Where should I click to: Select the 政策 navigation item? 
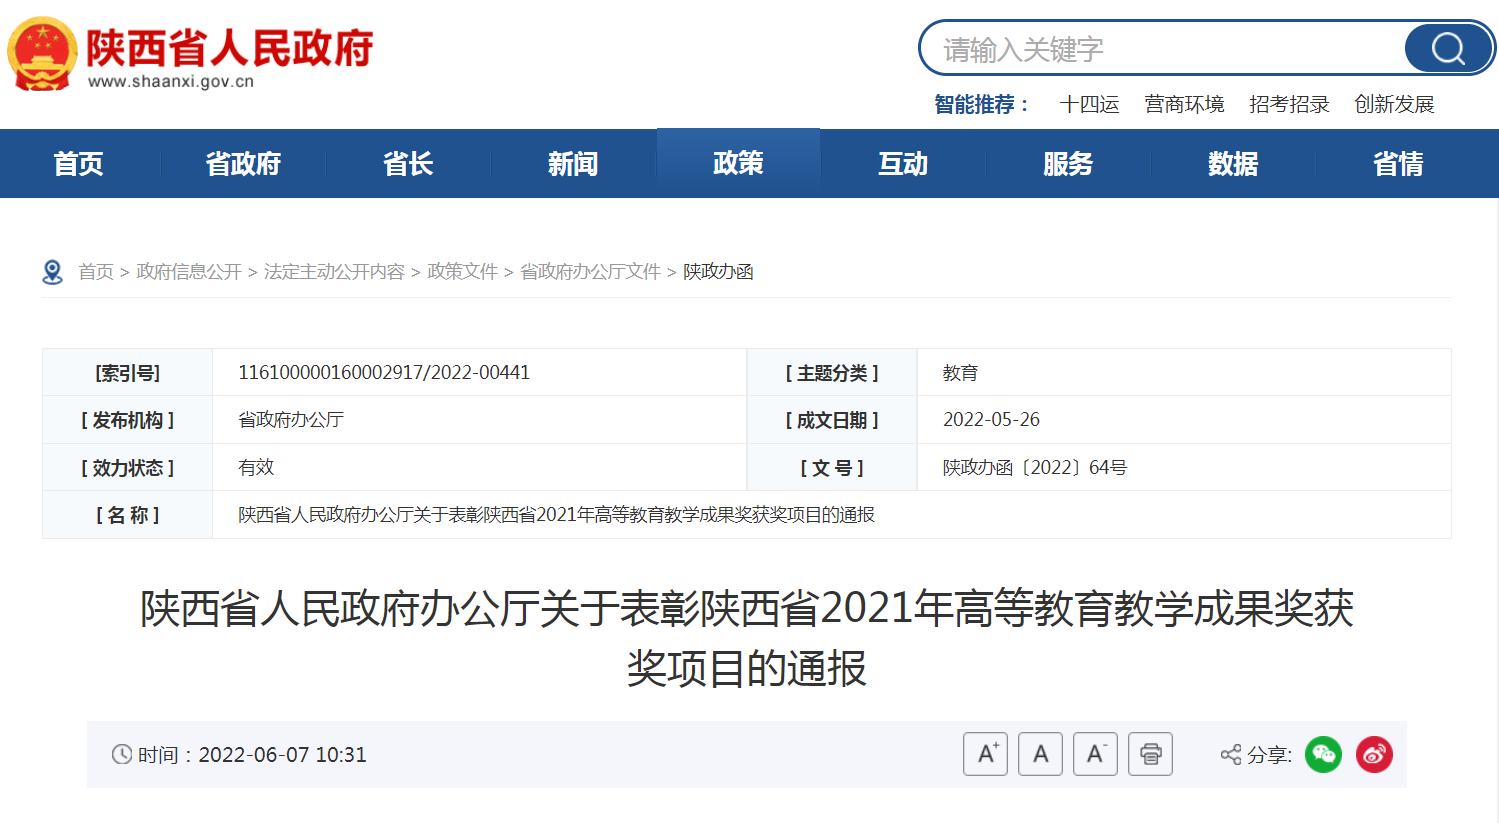738,163
